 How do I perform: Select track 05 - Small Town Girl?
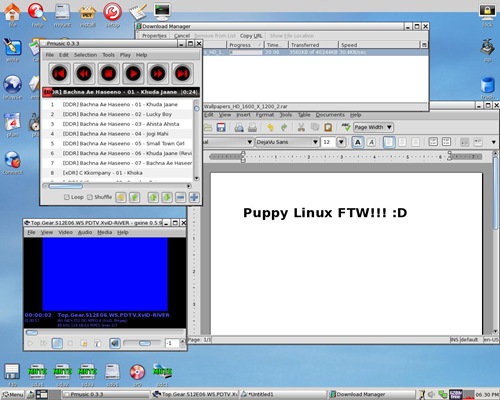117,144
